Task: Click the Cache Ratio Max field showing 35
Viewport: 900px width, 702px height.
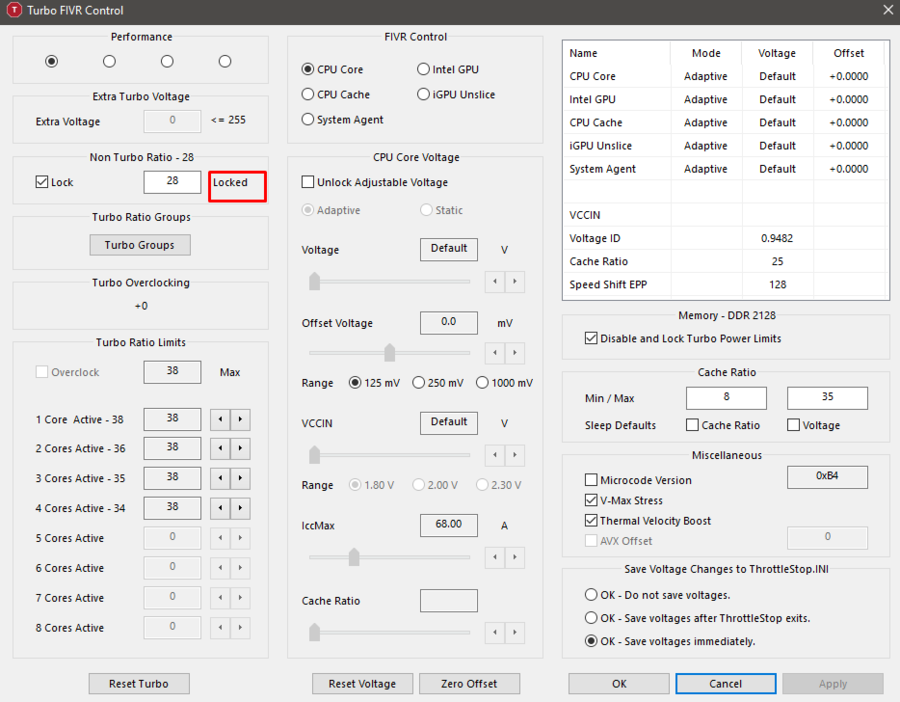Action: tap(827, 397)
